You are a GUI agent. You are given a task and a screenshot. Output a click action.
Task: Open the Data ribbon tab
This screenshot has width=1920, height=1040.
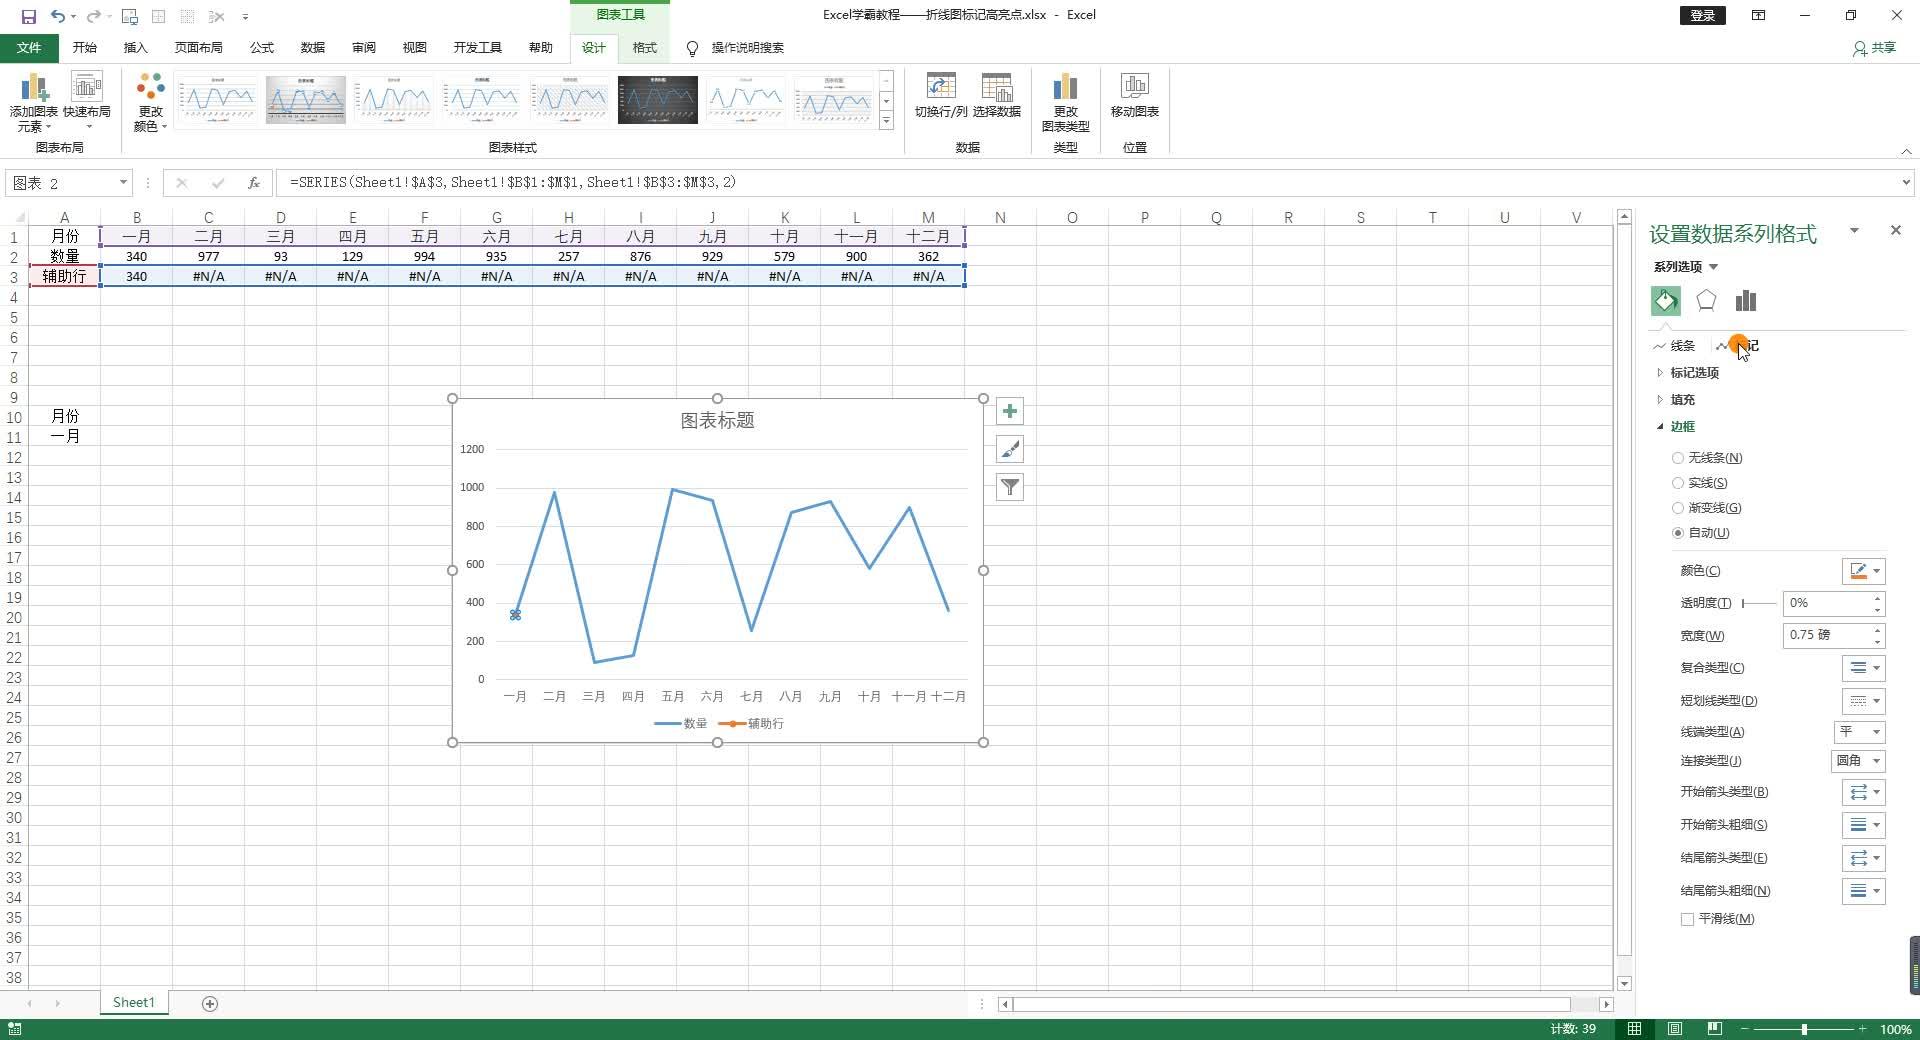point(313,48)
